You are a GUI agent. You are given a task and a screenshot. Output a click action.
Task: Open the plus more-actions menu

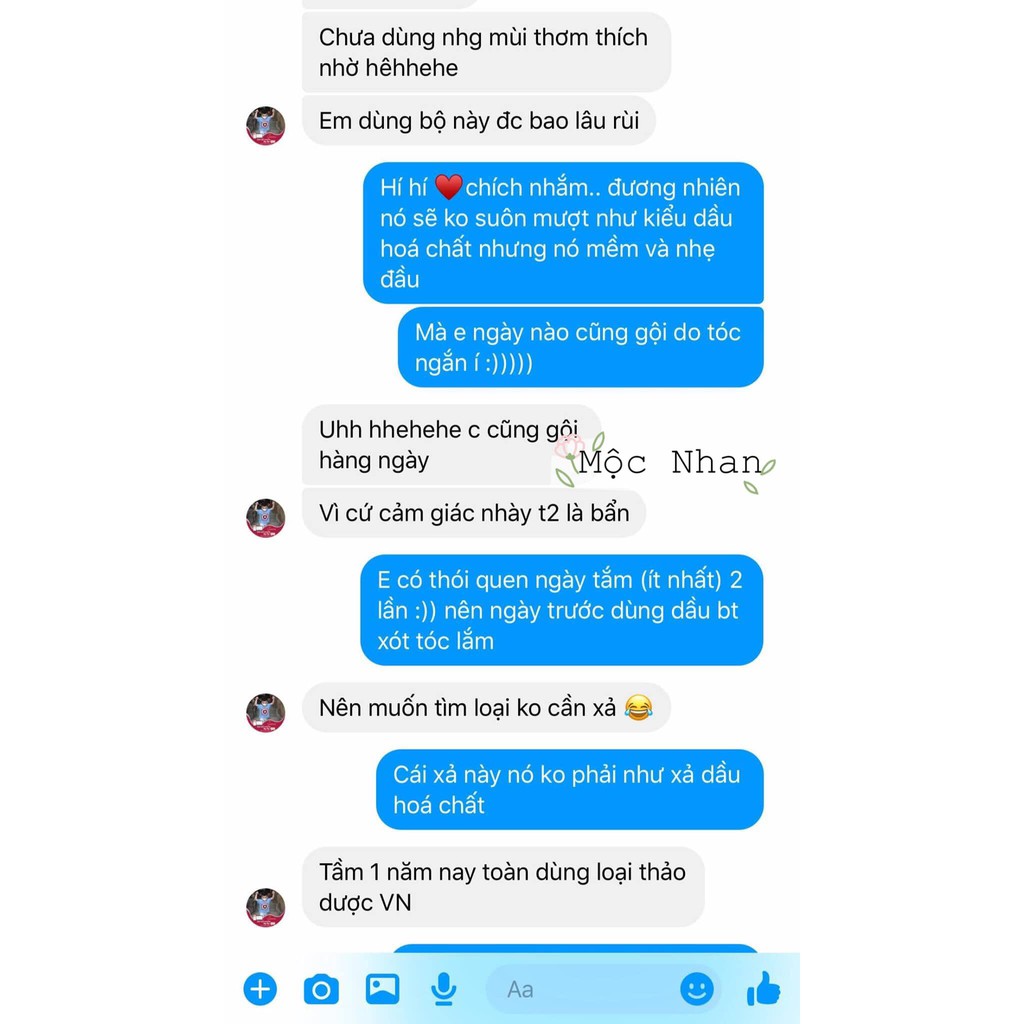(260, 989)
